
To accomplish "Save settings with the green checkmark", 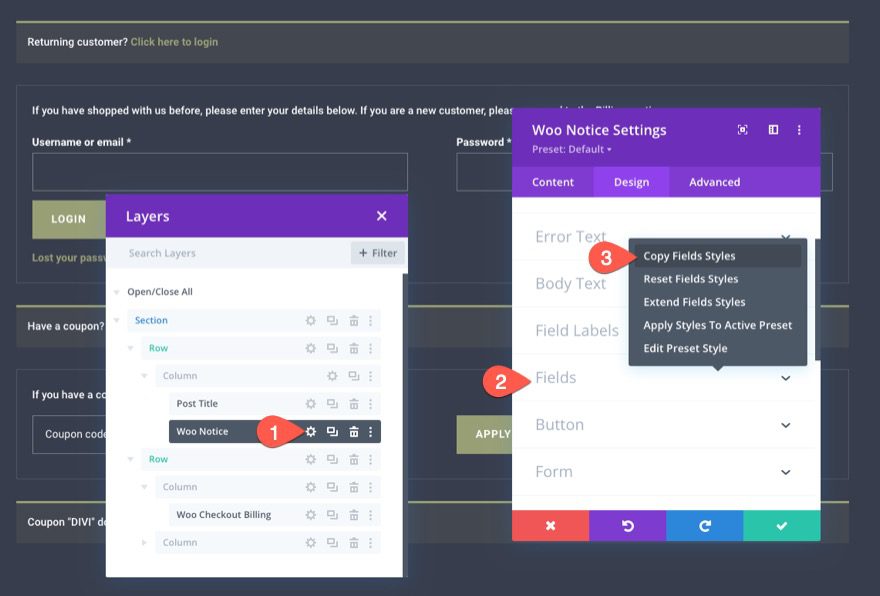I will [x=782, y=525].
